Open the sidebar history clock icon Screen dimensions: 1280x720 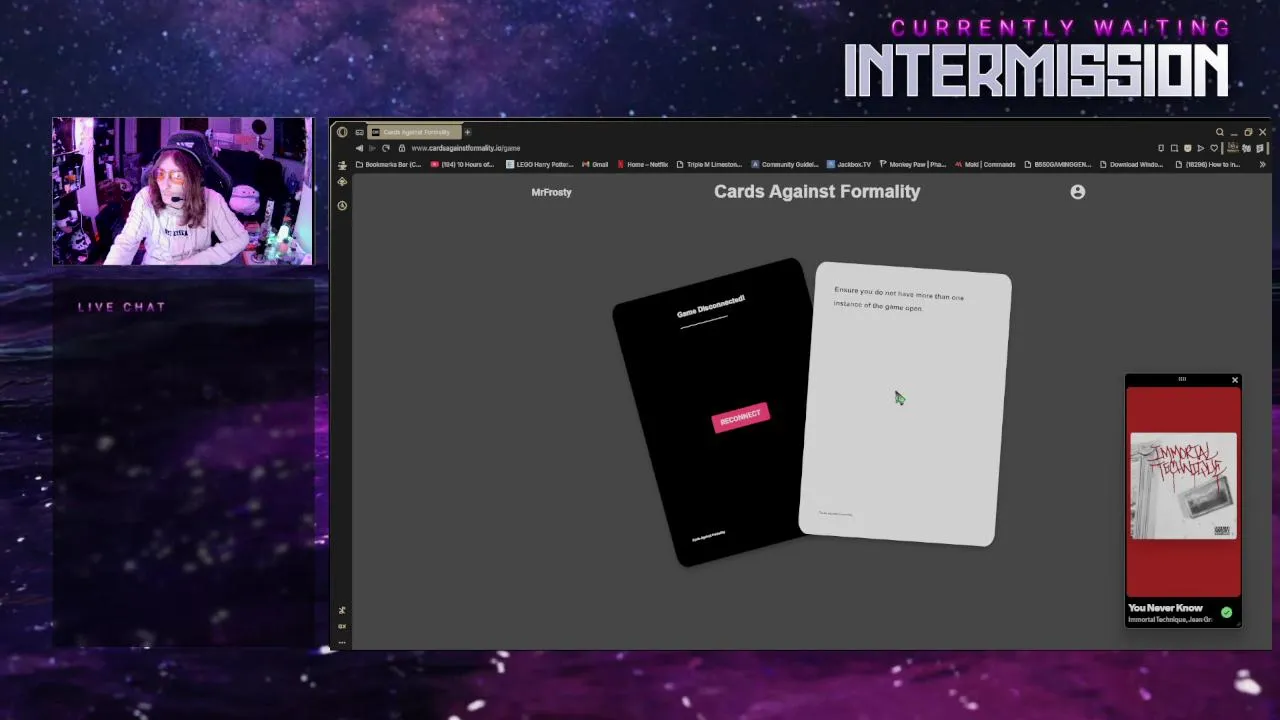tap(342, 206)
